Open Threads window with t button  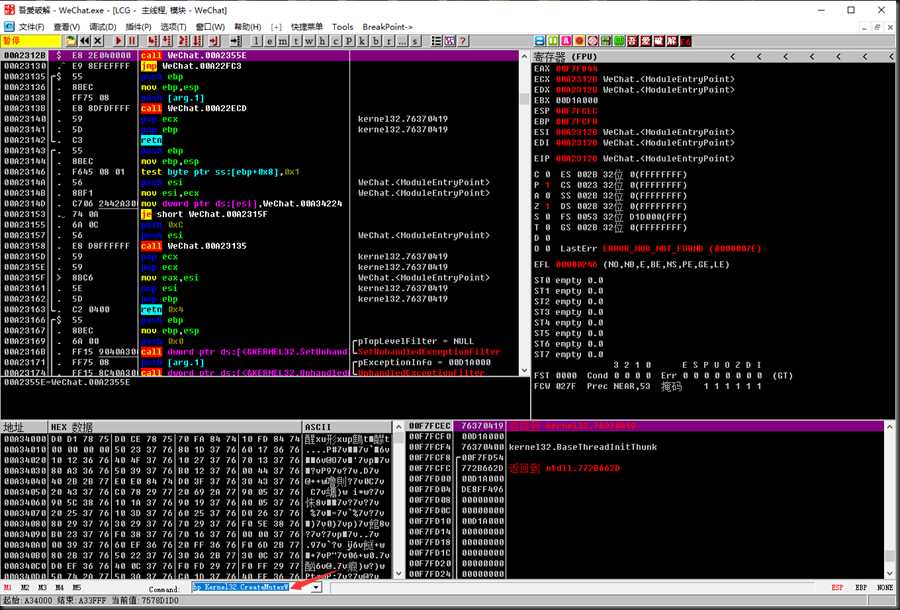296,41
